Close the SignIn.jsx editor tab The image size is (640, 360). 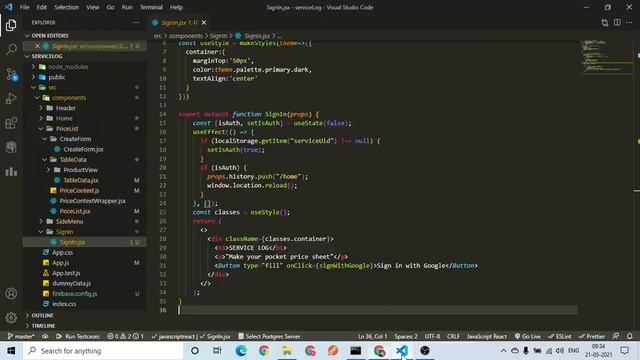click(x=204, y=22)
